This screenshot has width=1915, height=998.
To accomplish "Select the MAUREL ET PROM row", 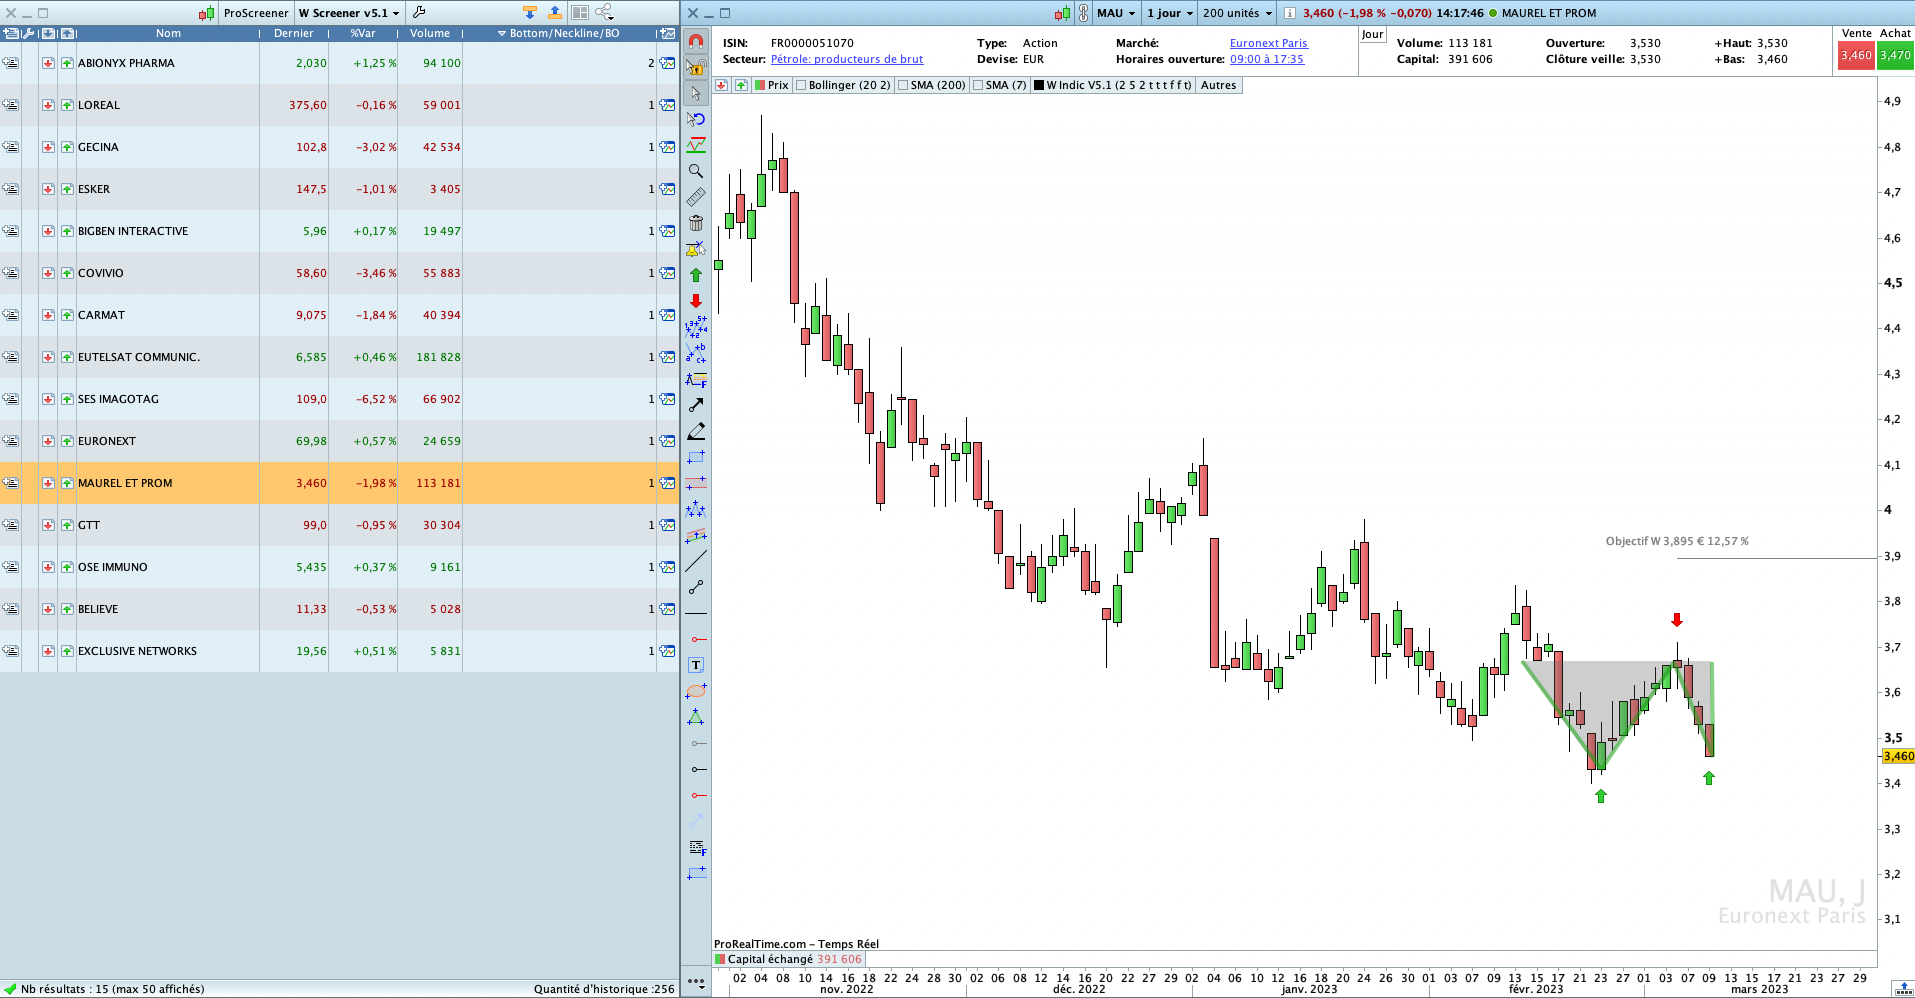I will pyautogui.click(x=340, y=483).
